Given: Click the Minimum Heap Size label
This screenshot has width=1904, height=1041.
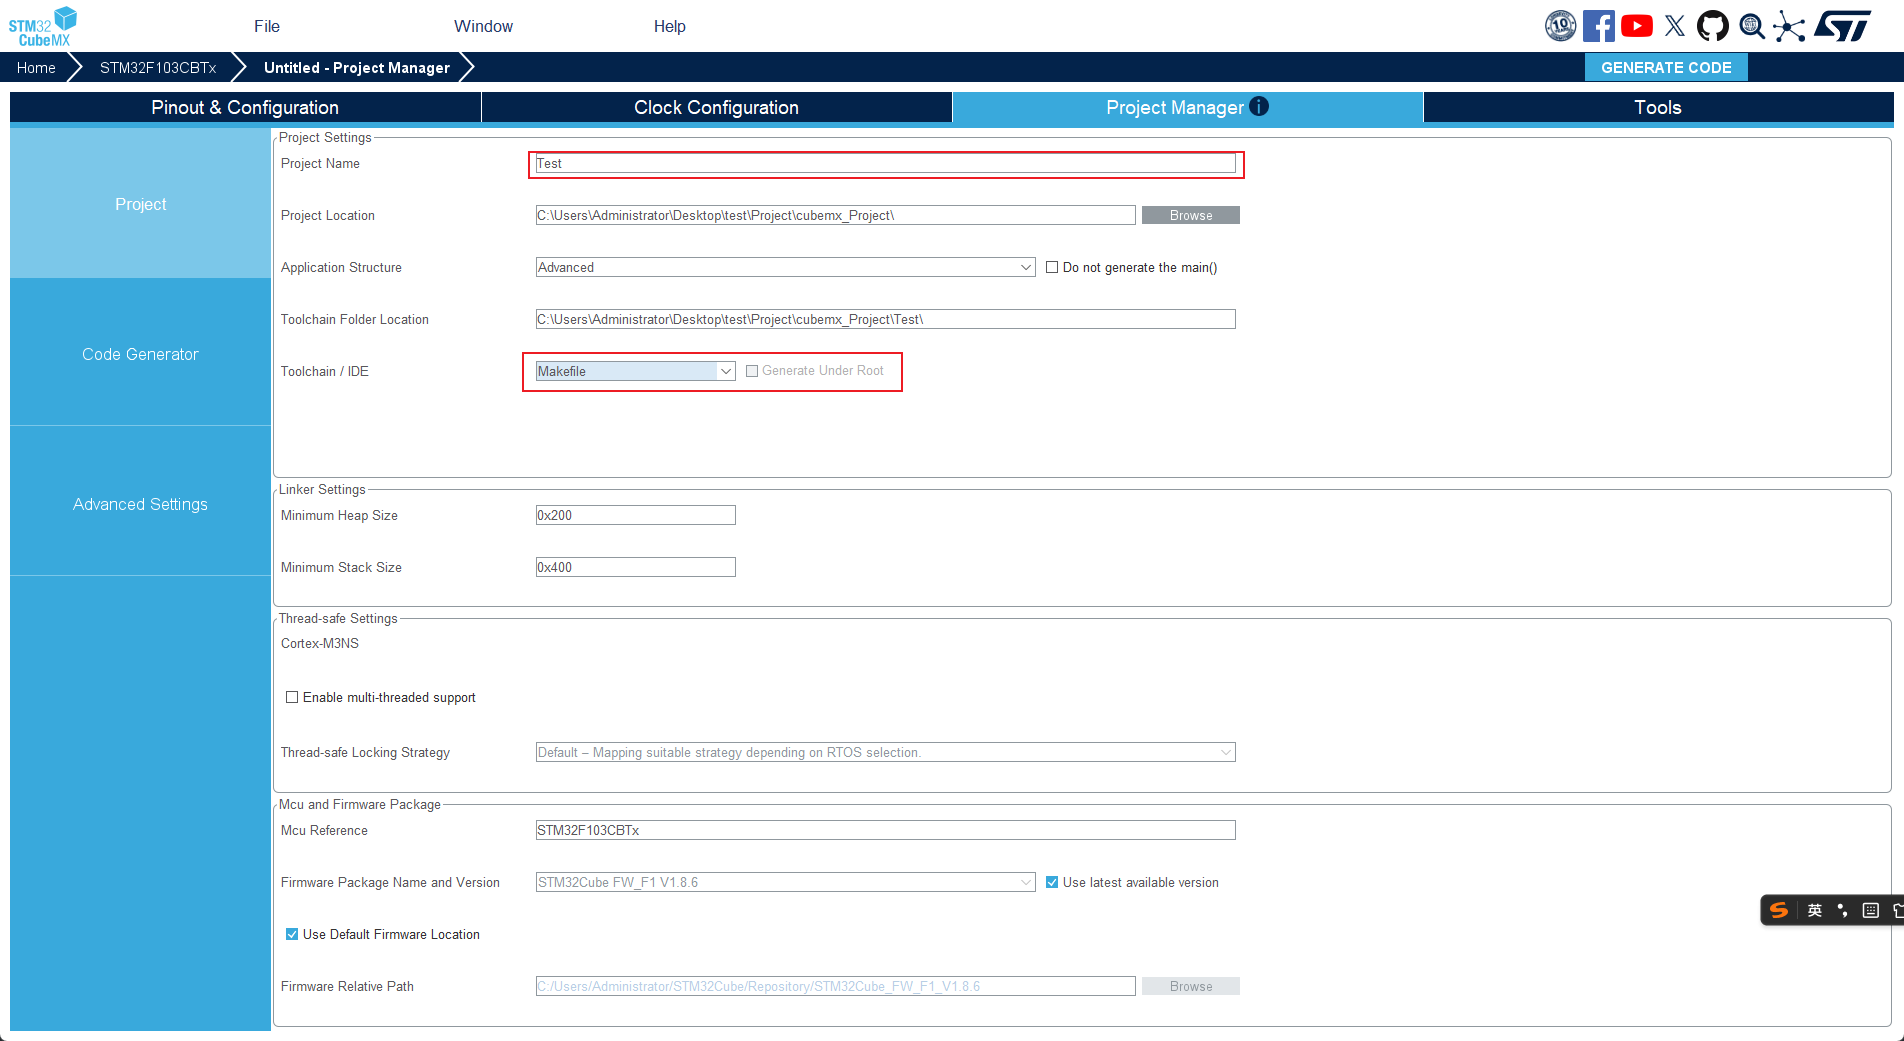Looking at the screenshot, I should click(339, 515).
